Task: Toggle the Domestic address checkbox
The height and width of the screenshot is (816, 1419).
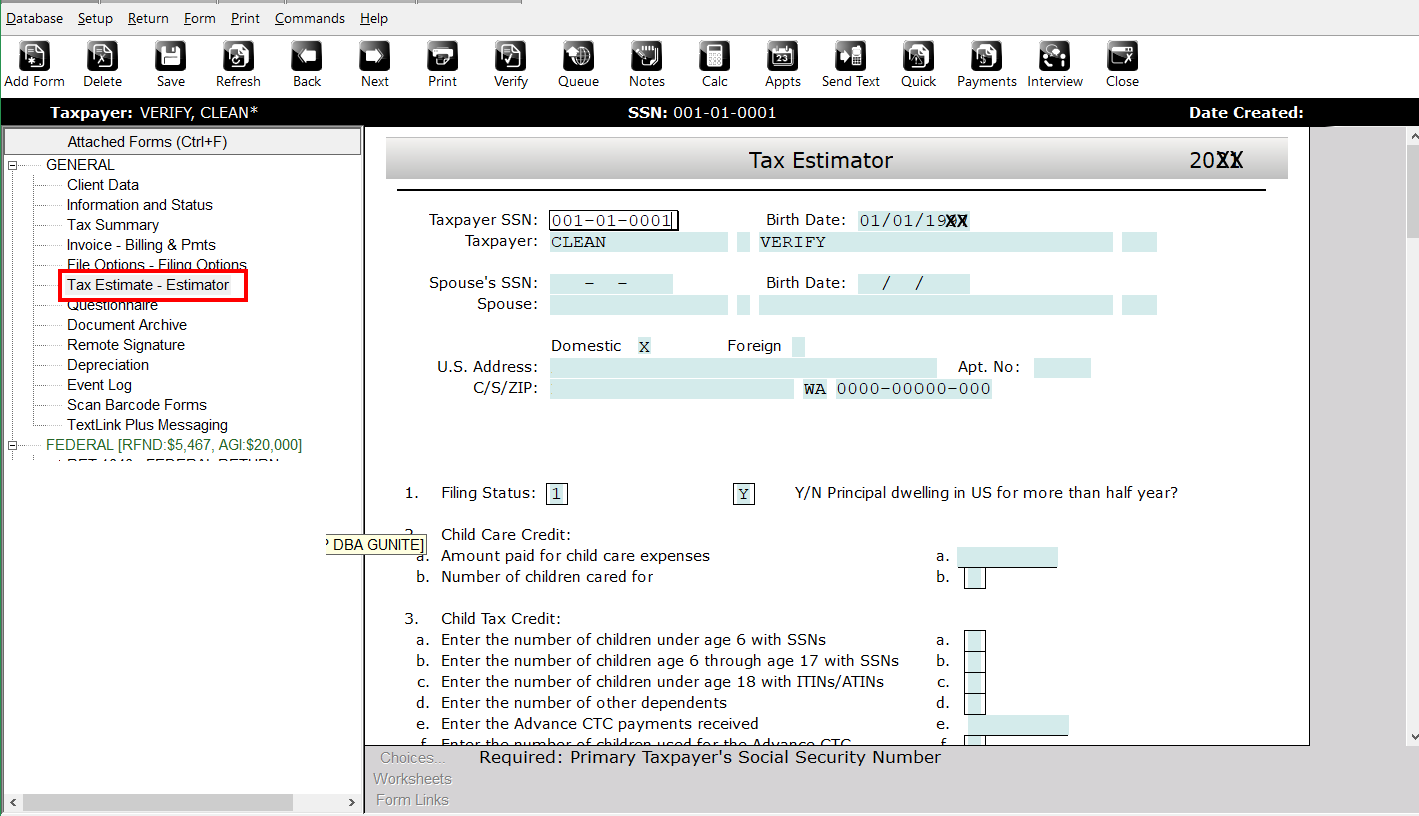Action: (x=644, y=346)
